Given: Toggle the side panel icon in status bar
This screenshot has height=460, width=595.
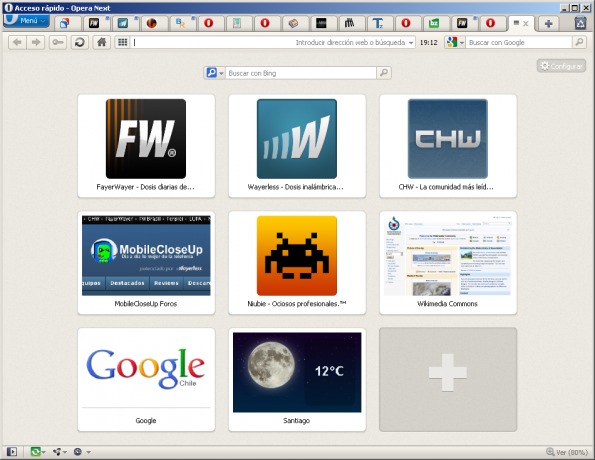Looking at the screenshot, I should click(x=12, y=452).
